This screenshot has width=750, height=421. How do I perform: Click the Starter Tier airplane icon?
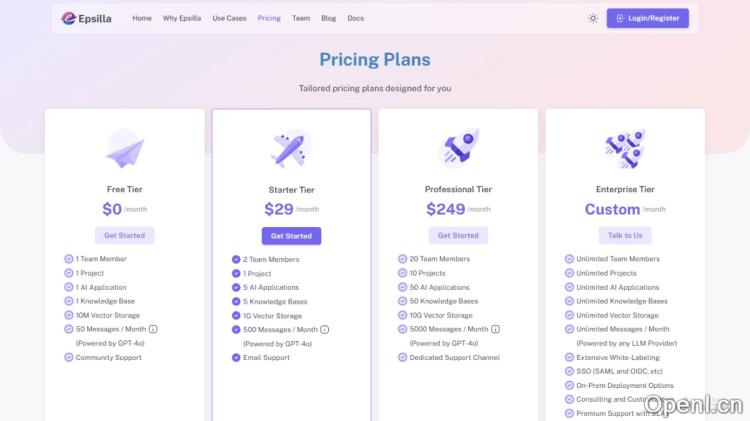click(x=291, y=150)
